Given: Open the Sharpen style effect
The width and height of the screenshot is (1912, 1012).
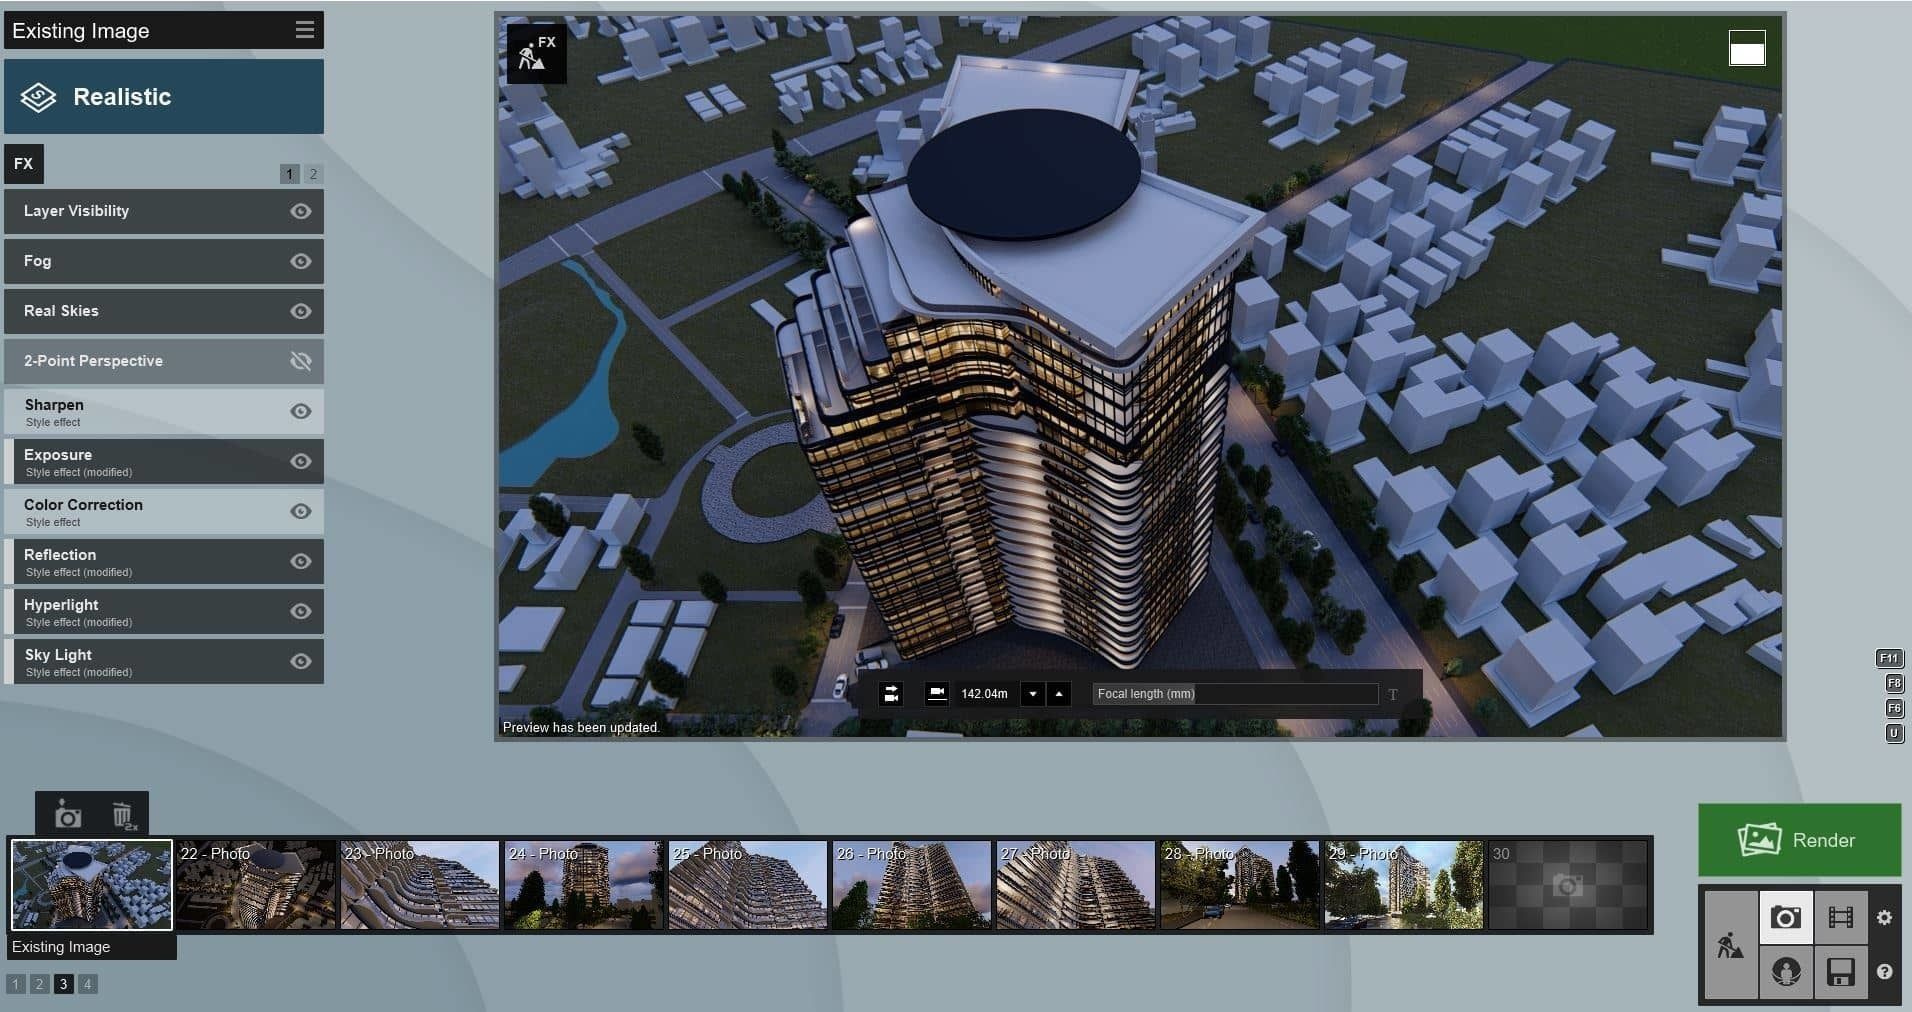Looking at the screenshot, I should 164,411.
